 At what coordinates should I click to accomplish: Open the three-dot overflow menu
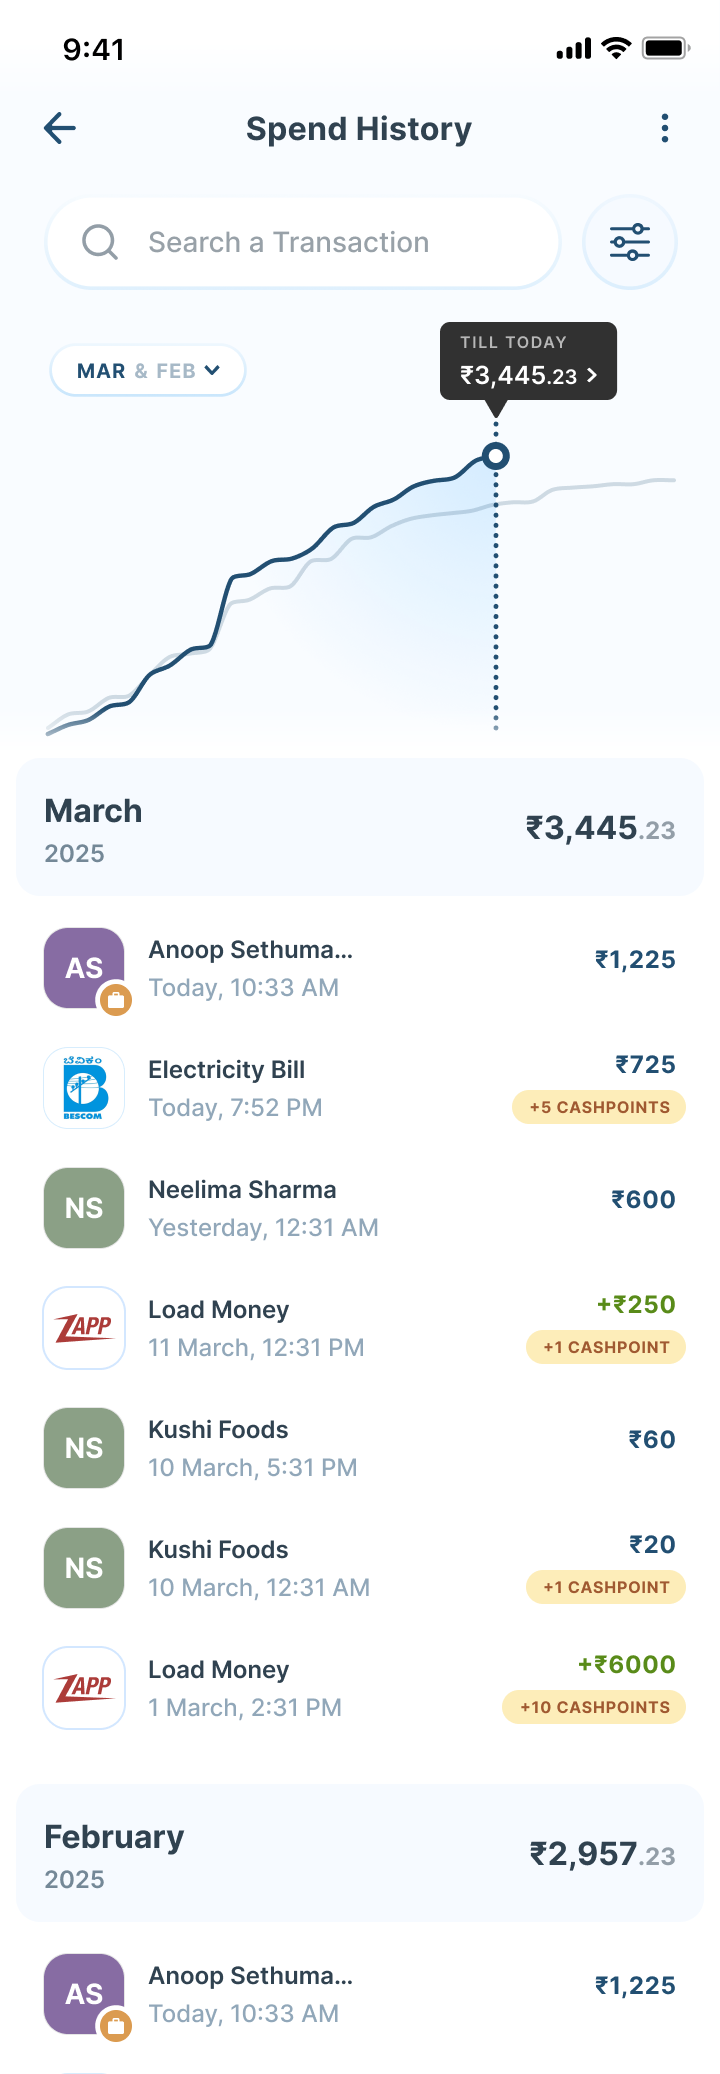pos(665,128)
